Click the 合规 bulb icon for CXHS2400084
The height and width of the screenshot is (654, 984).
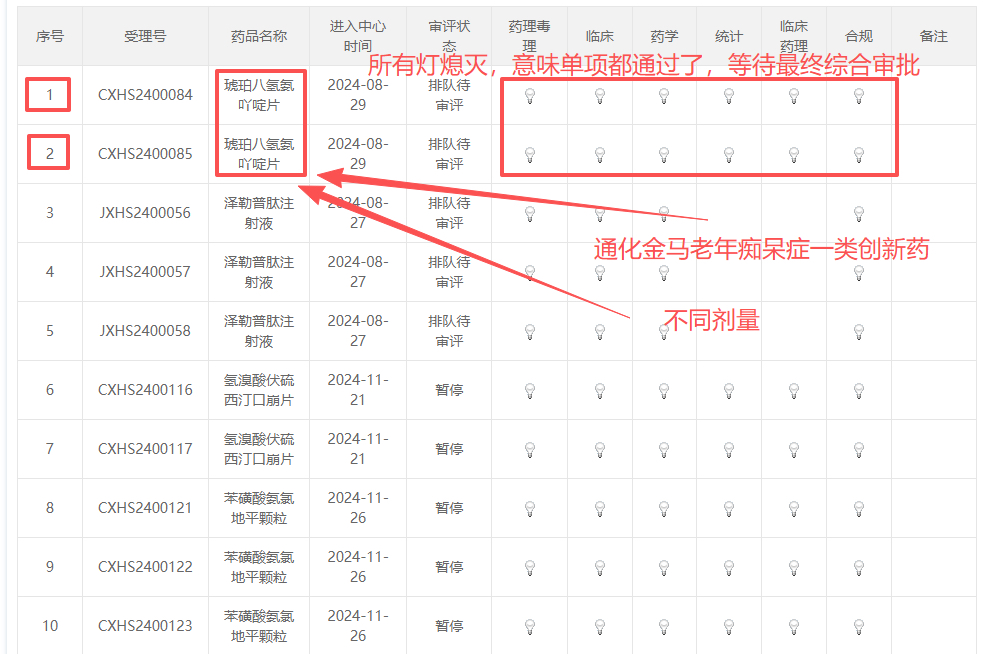tap(859, 96)
